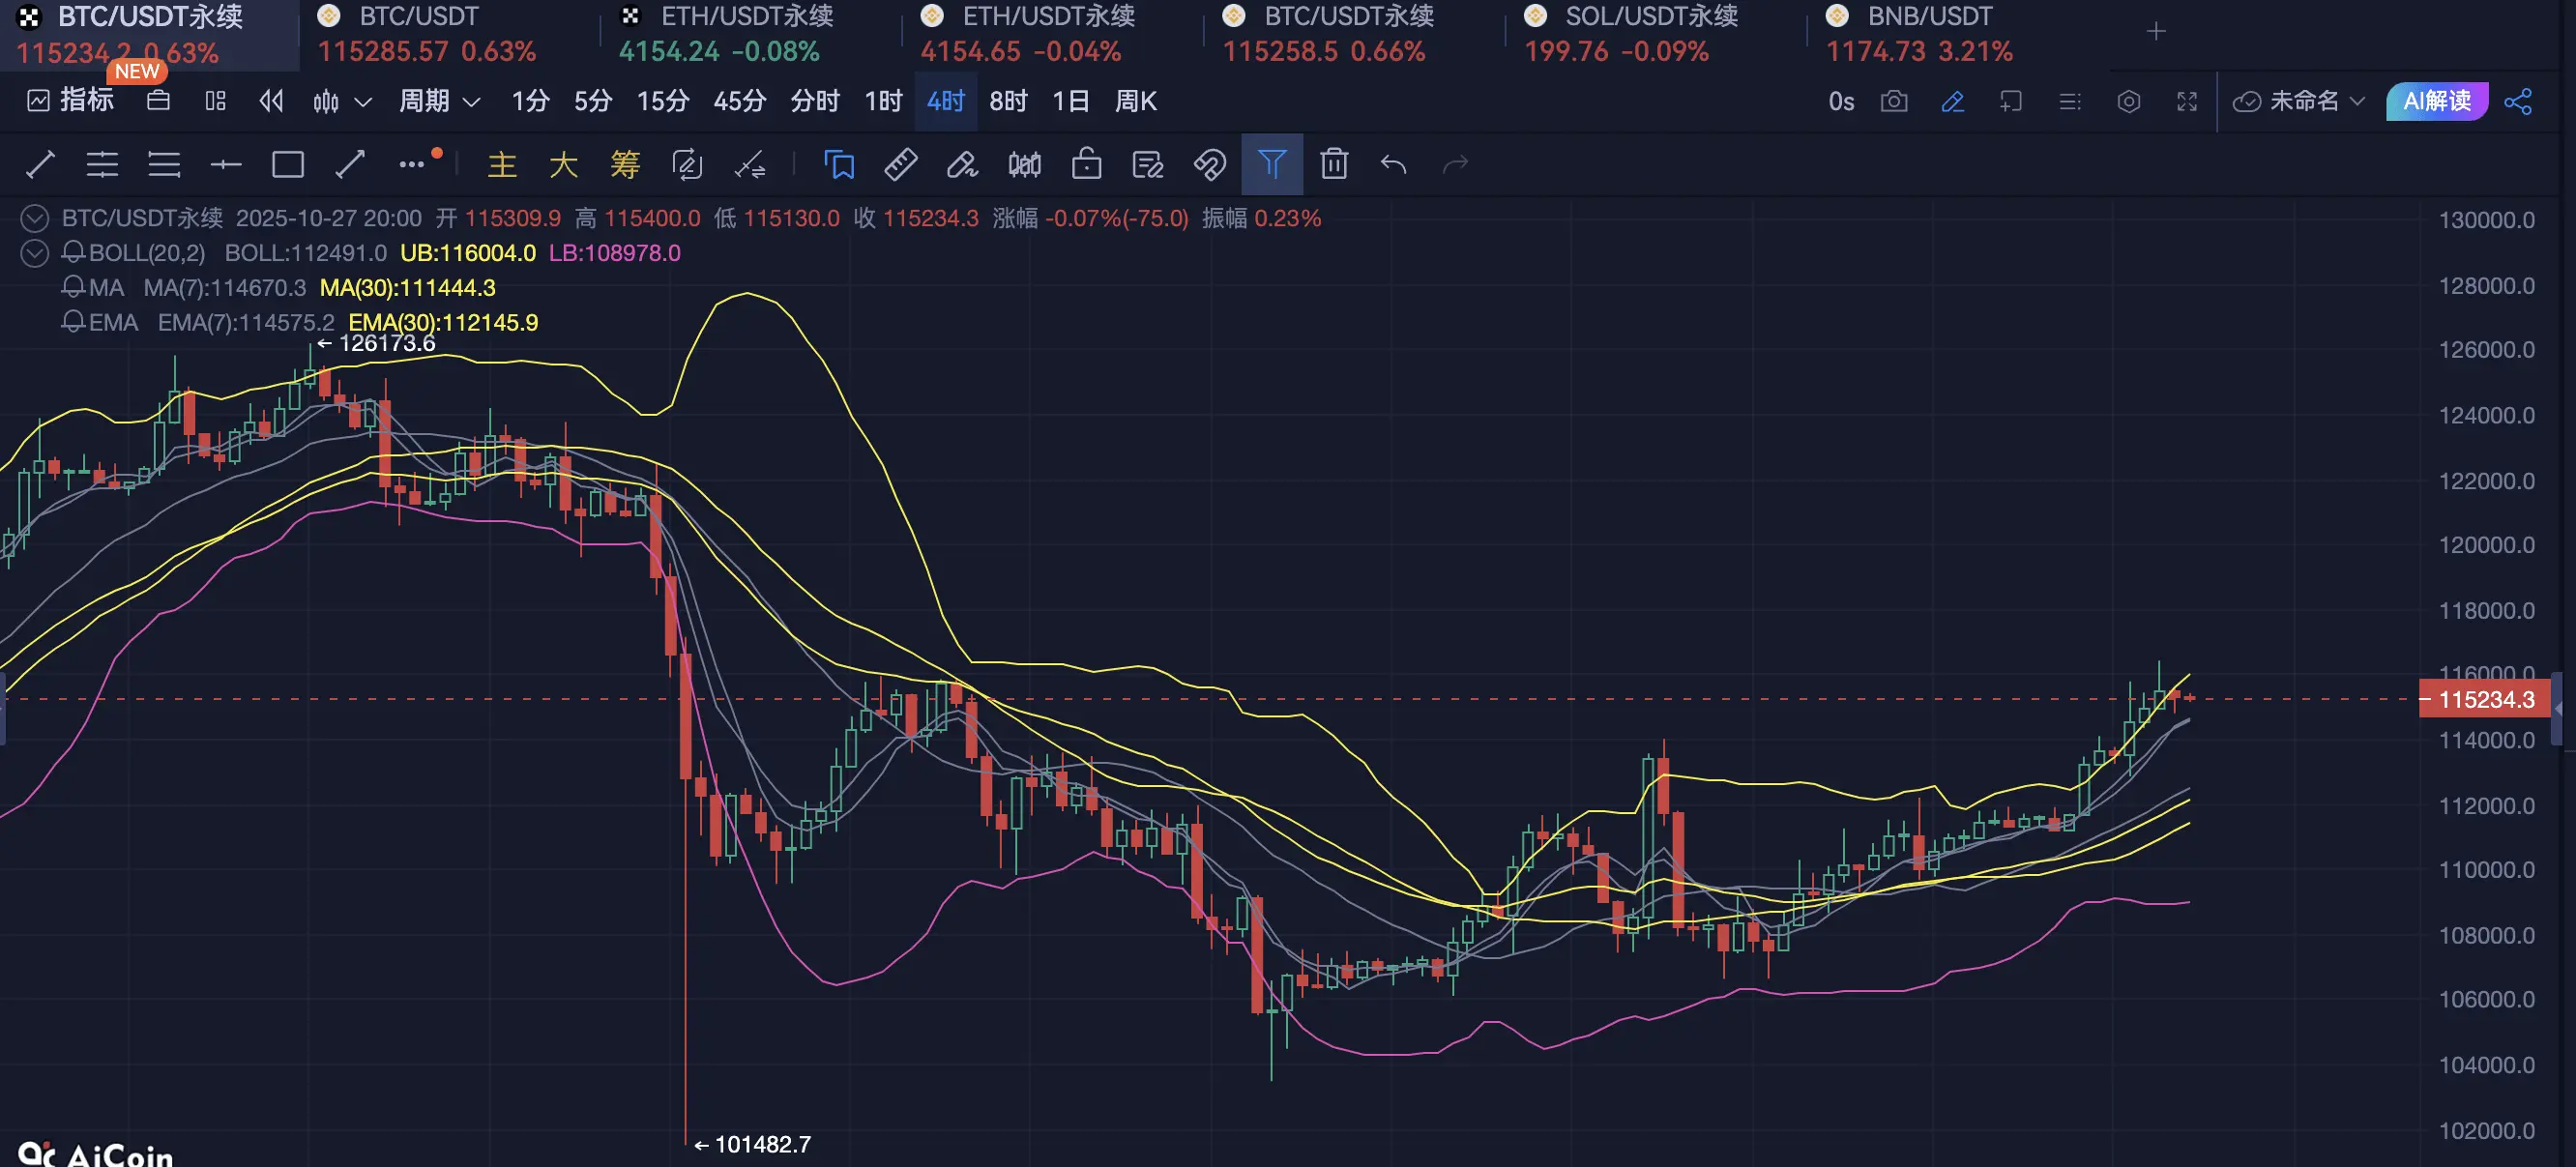The image size is (2576, 1167).
Task: Click the AI解读 button
Action: 2436,101
